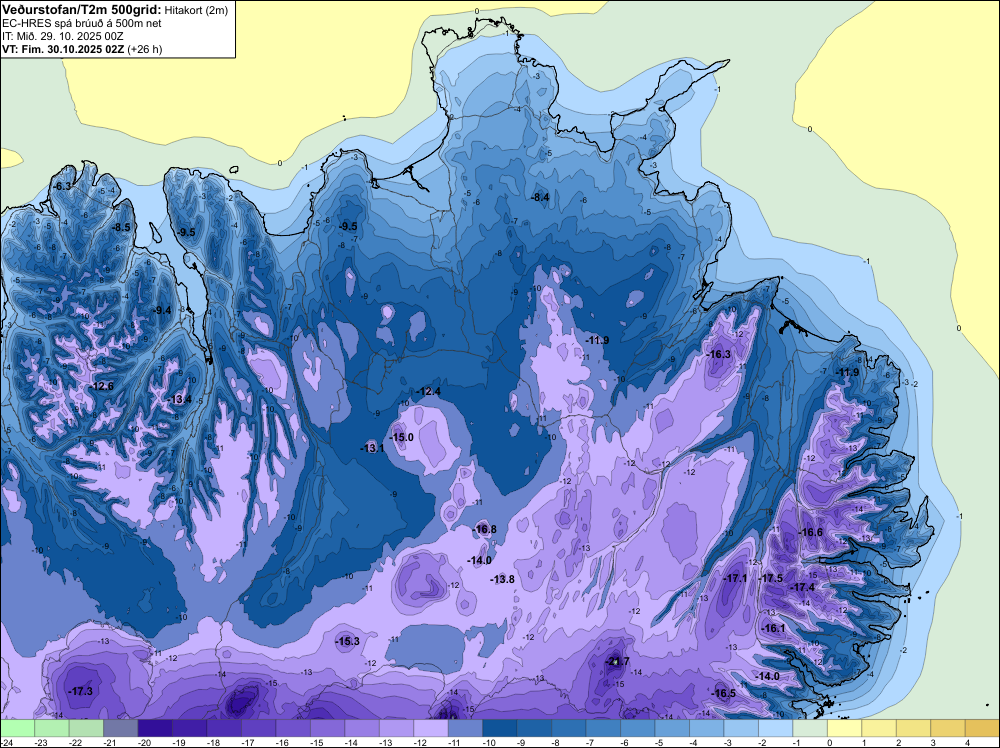Select the -6.3 temperature value
1000x748 pixels.
pyautogui.click(x=61, y=186)
